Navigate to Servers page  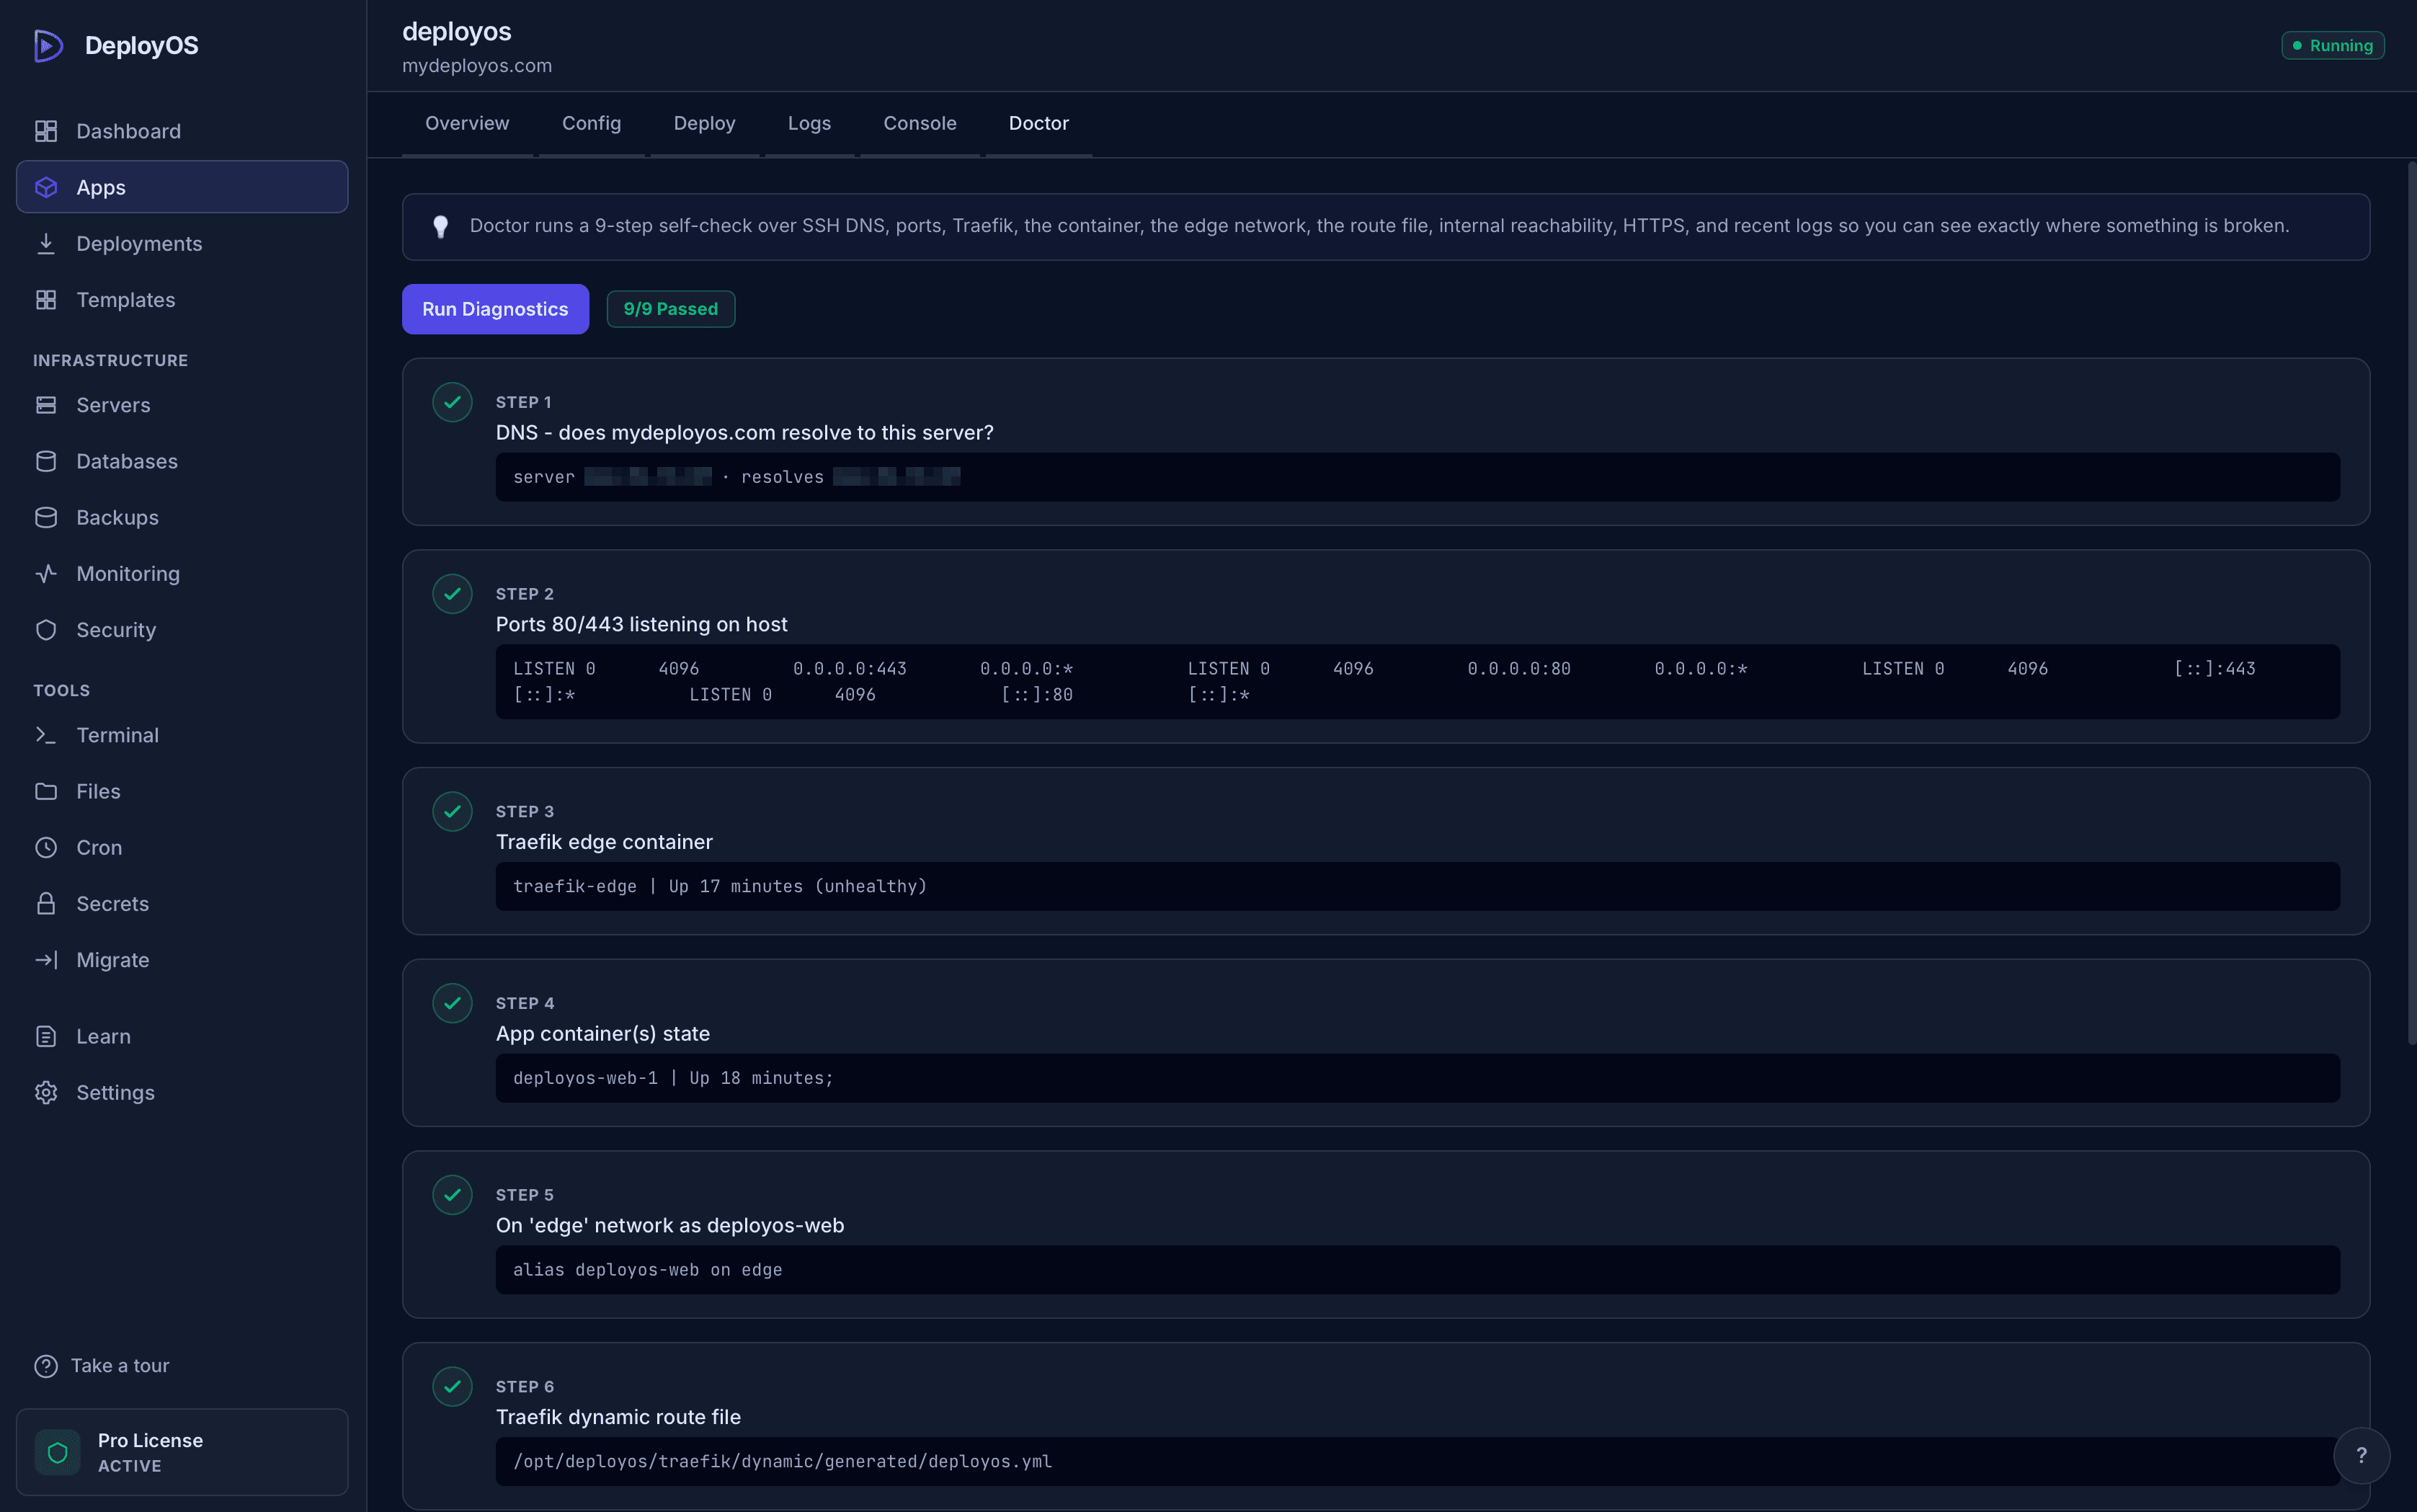click(x=182, y=405)
